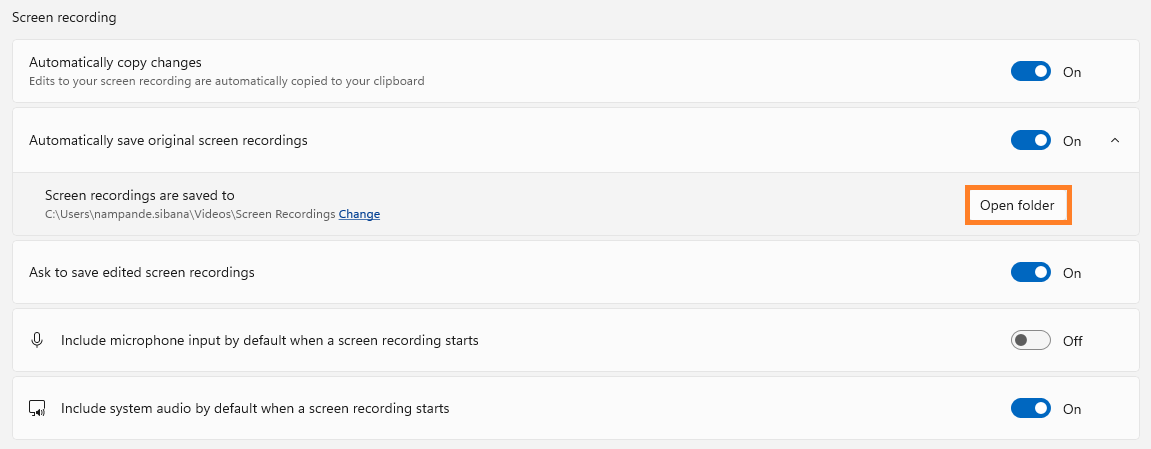The width and height of the screenshot is (1151, 449).
Task: Click the Include system audio label text
Action: coord(255,408)
